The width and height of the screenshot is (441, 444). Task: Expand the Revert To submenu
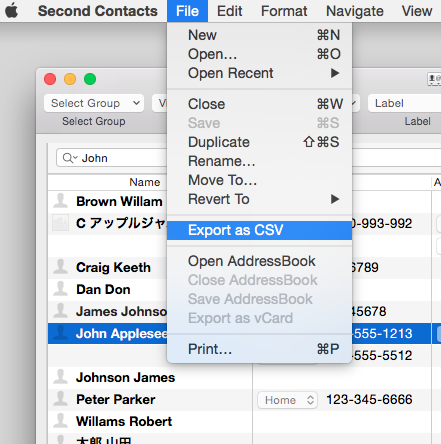[259, 199]
